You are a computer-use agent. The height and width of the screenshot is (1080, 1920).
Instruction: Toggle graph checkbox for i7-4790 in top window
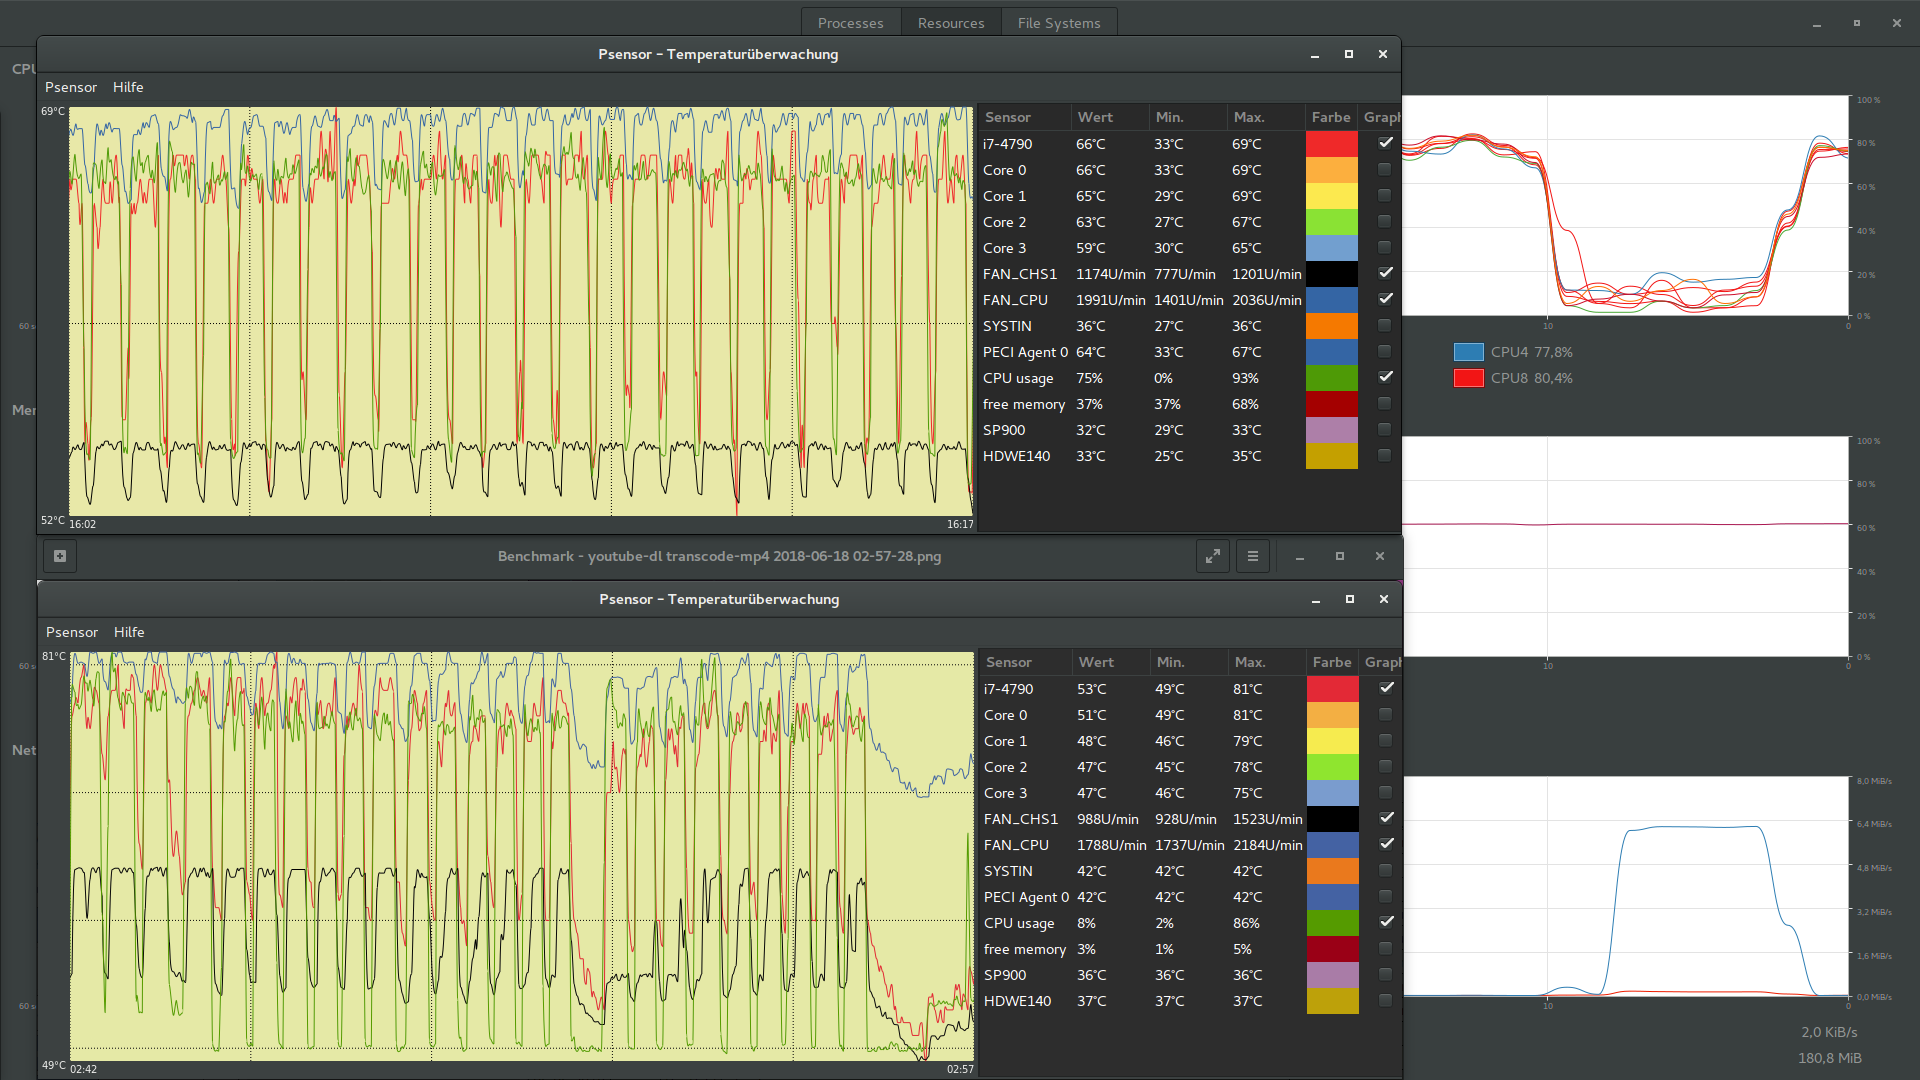point(1385,143)
